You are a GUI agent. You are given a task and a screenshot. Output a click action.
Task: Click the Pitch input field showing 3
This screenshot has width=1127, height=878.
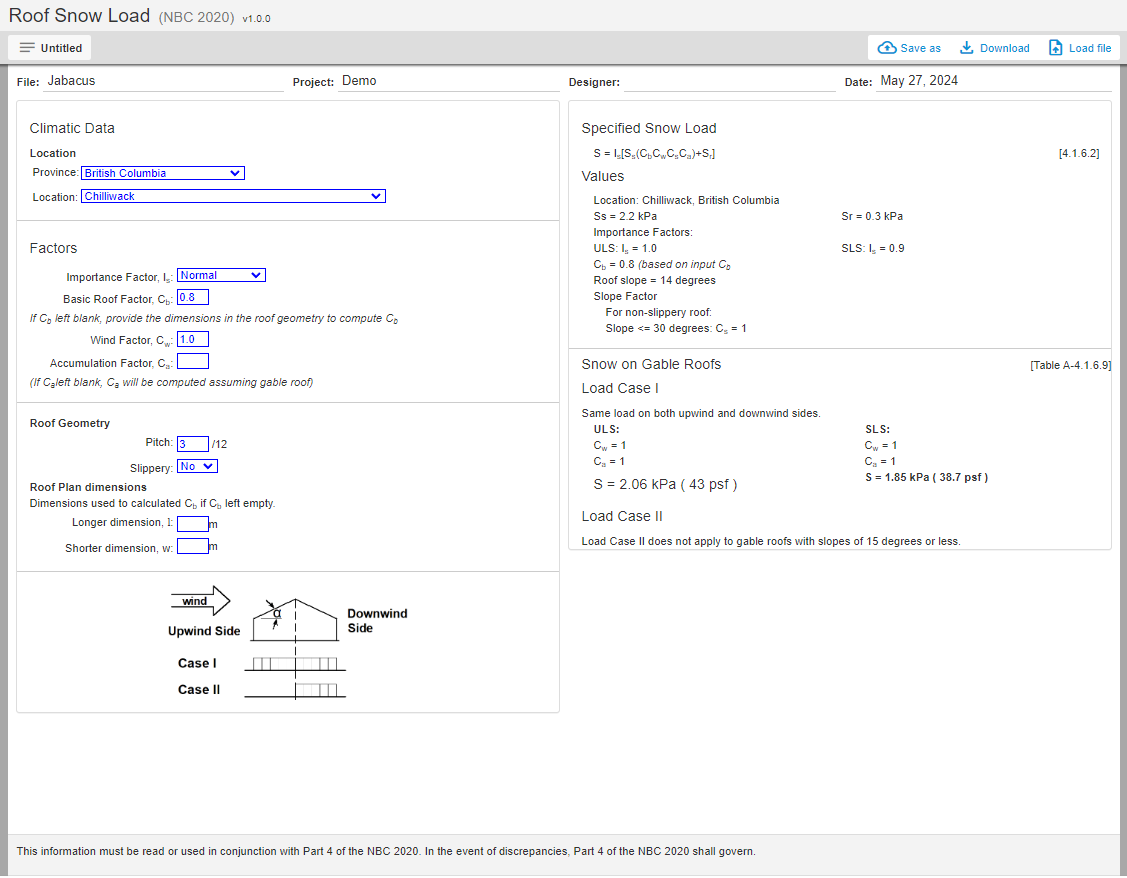click(193, 444)
